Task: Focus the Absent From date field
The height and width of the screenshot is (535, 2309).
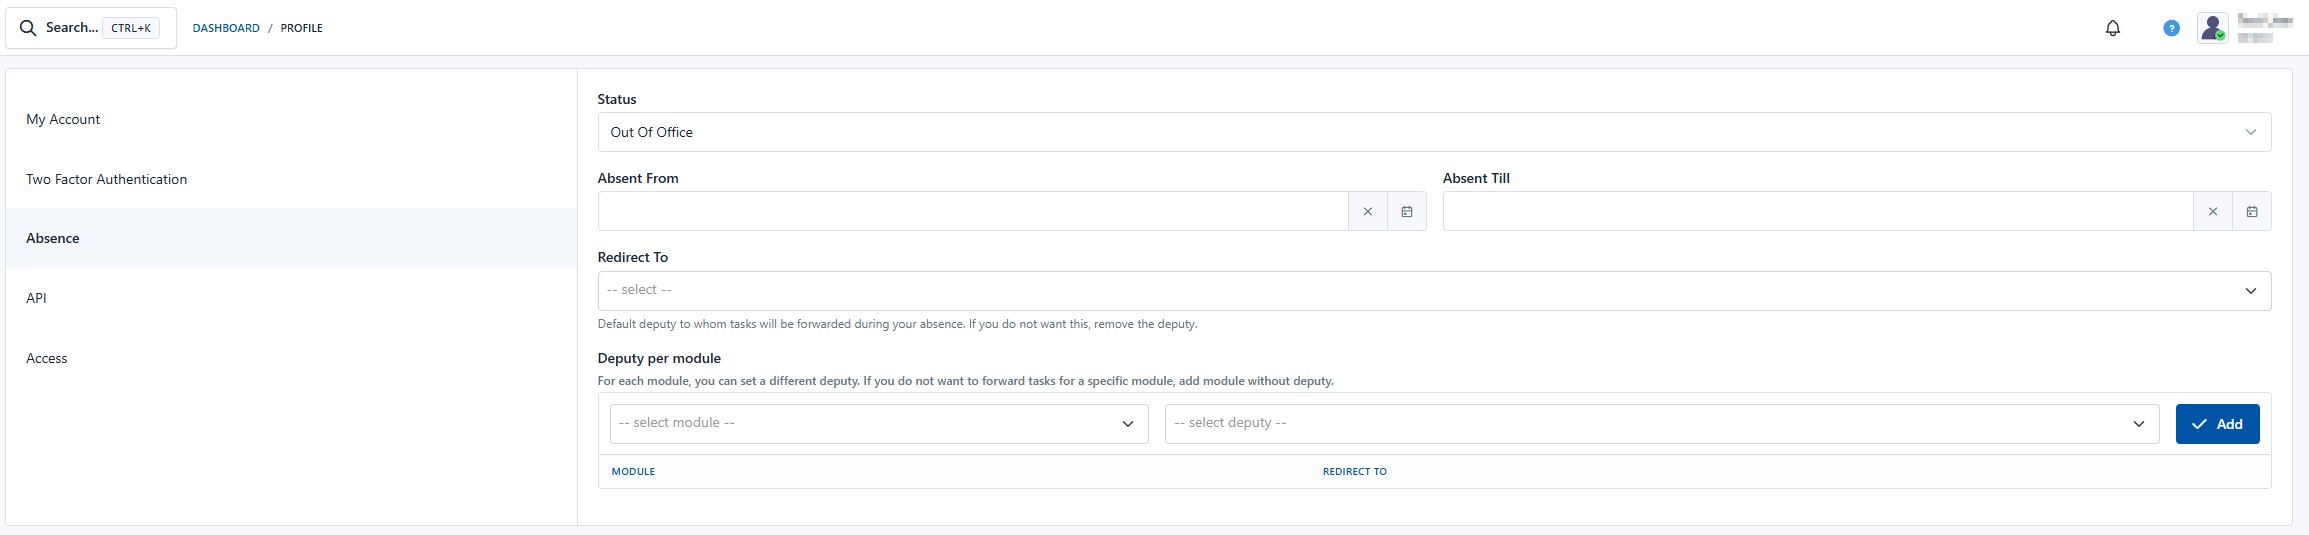Action: pyautogui.click(x=973, y=211)
